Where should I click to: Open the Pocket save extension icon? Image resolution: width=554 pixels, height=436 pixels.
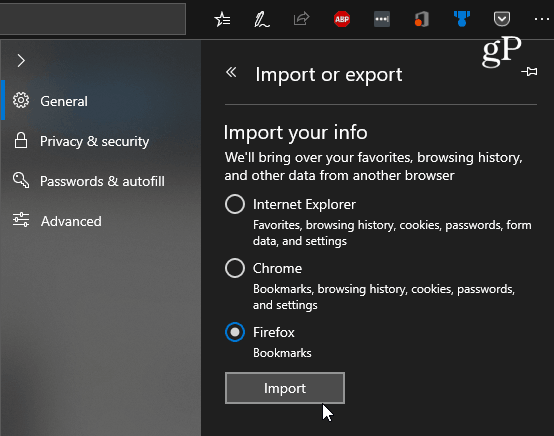[x=502, y=19]
